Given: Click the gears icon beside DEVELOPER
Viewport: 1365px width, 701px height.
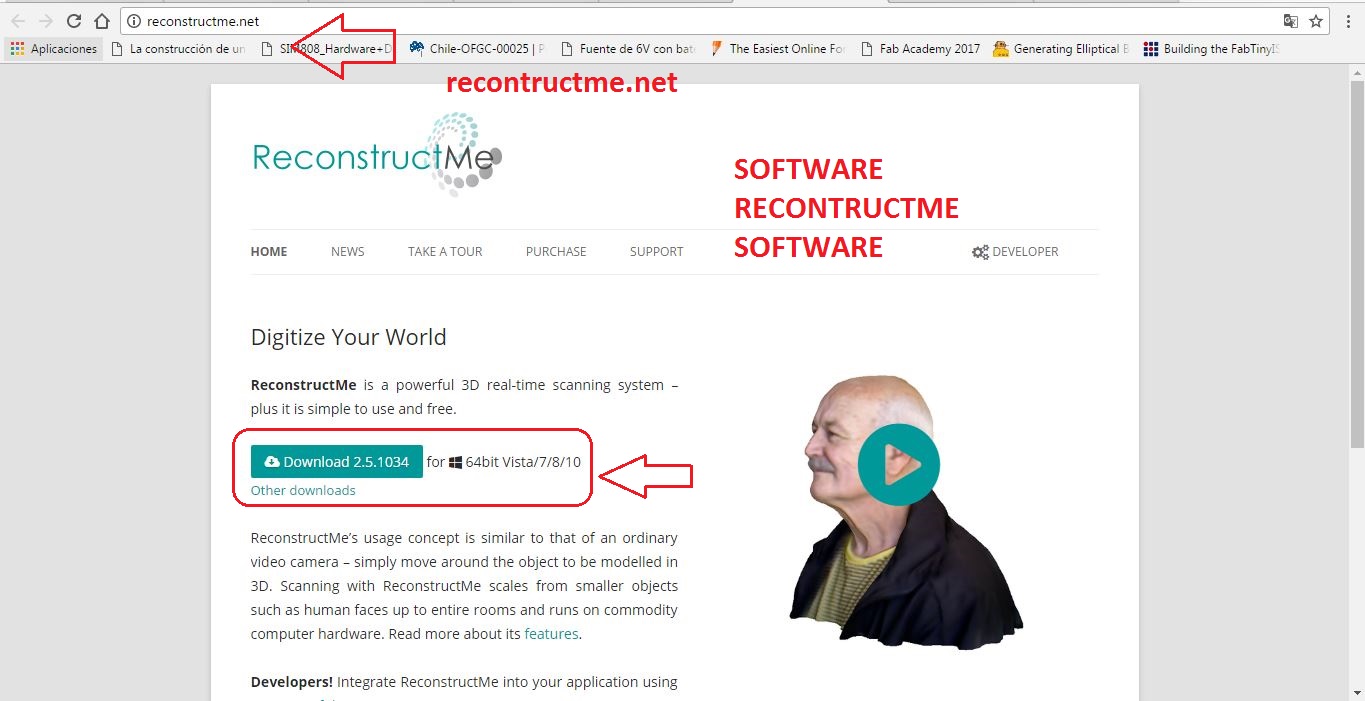Looking at the screenshot, I should tap(980, 252).
